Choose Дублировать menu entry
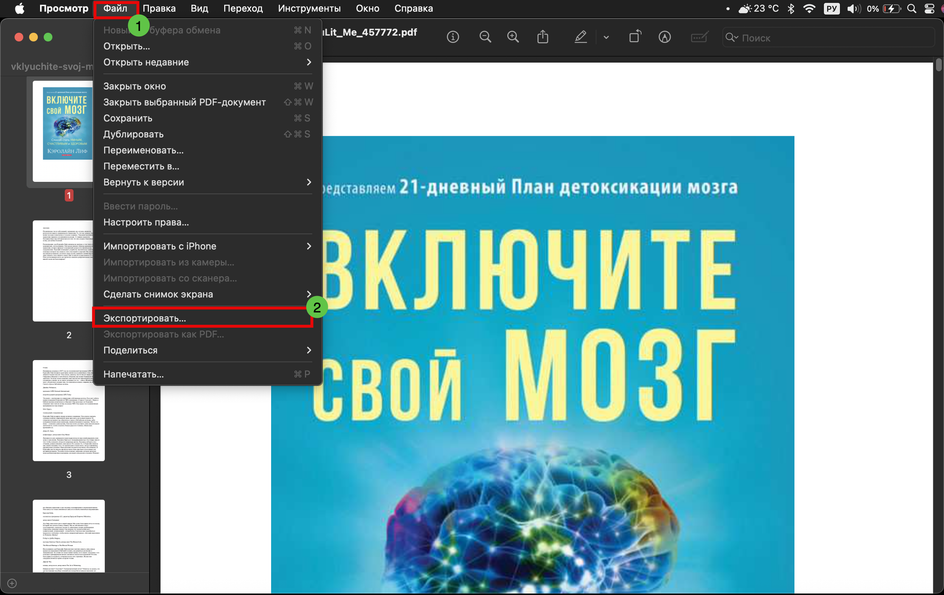This screenshot has width=944, height=595. click(x=207, y=134)
